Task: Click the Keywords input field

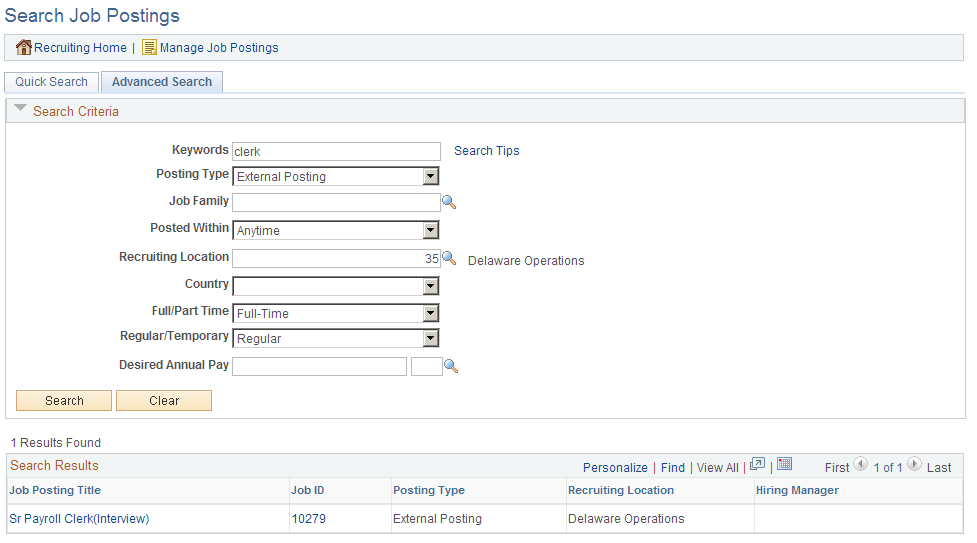Action: 336,151
